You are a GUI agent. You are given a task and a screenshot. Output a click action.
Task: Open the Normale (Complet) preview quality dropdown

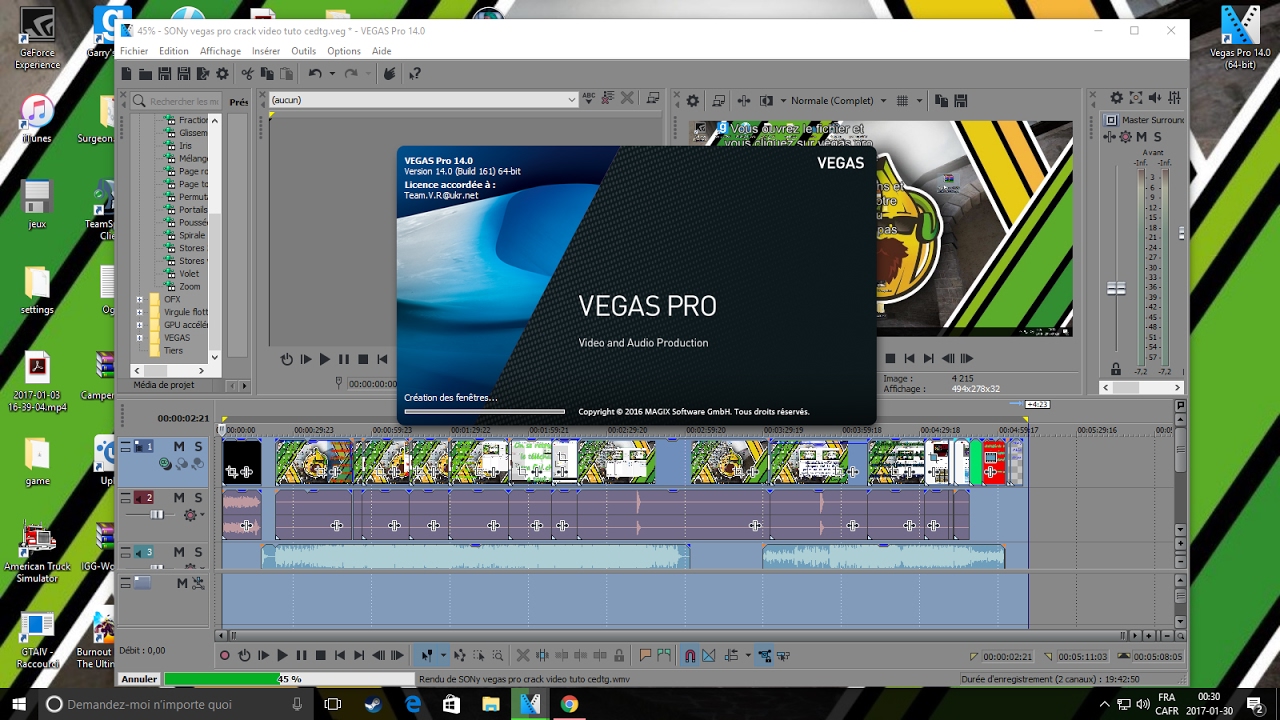coord(839,100)
